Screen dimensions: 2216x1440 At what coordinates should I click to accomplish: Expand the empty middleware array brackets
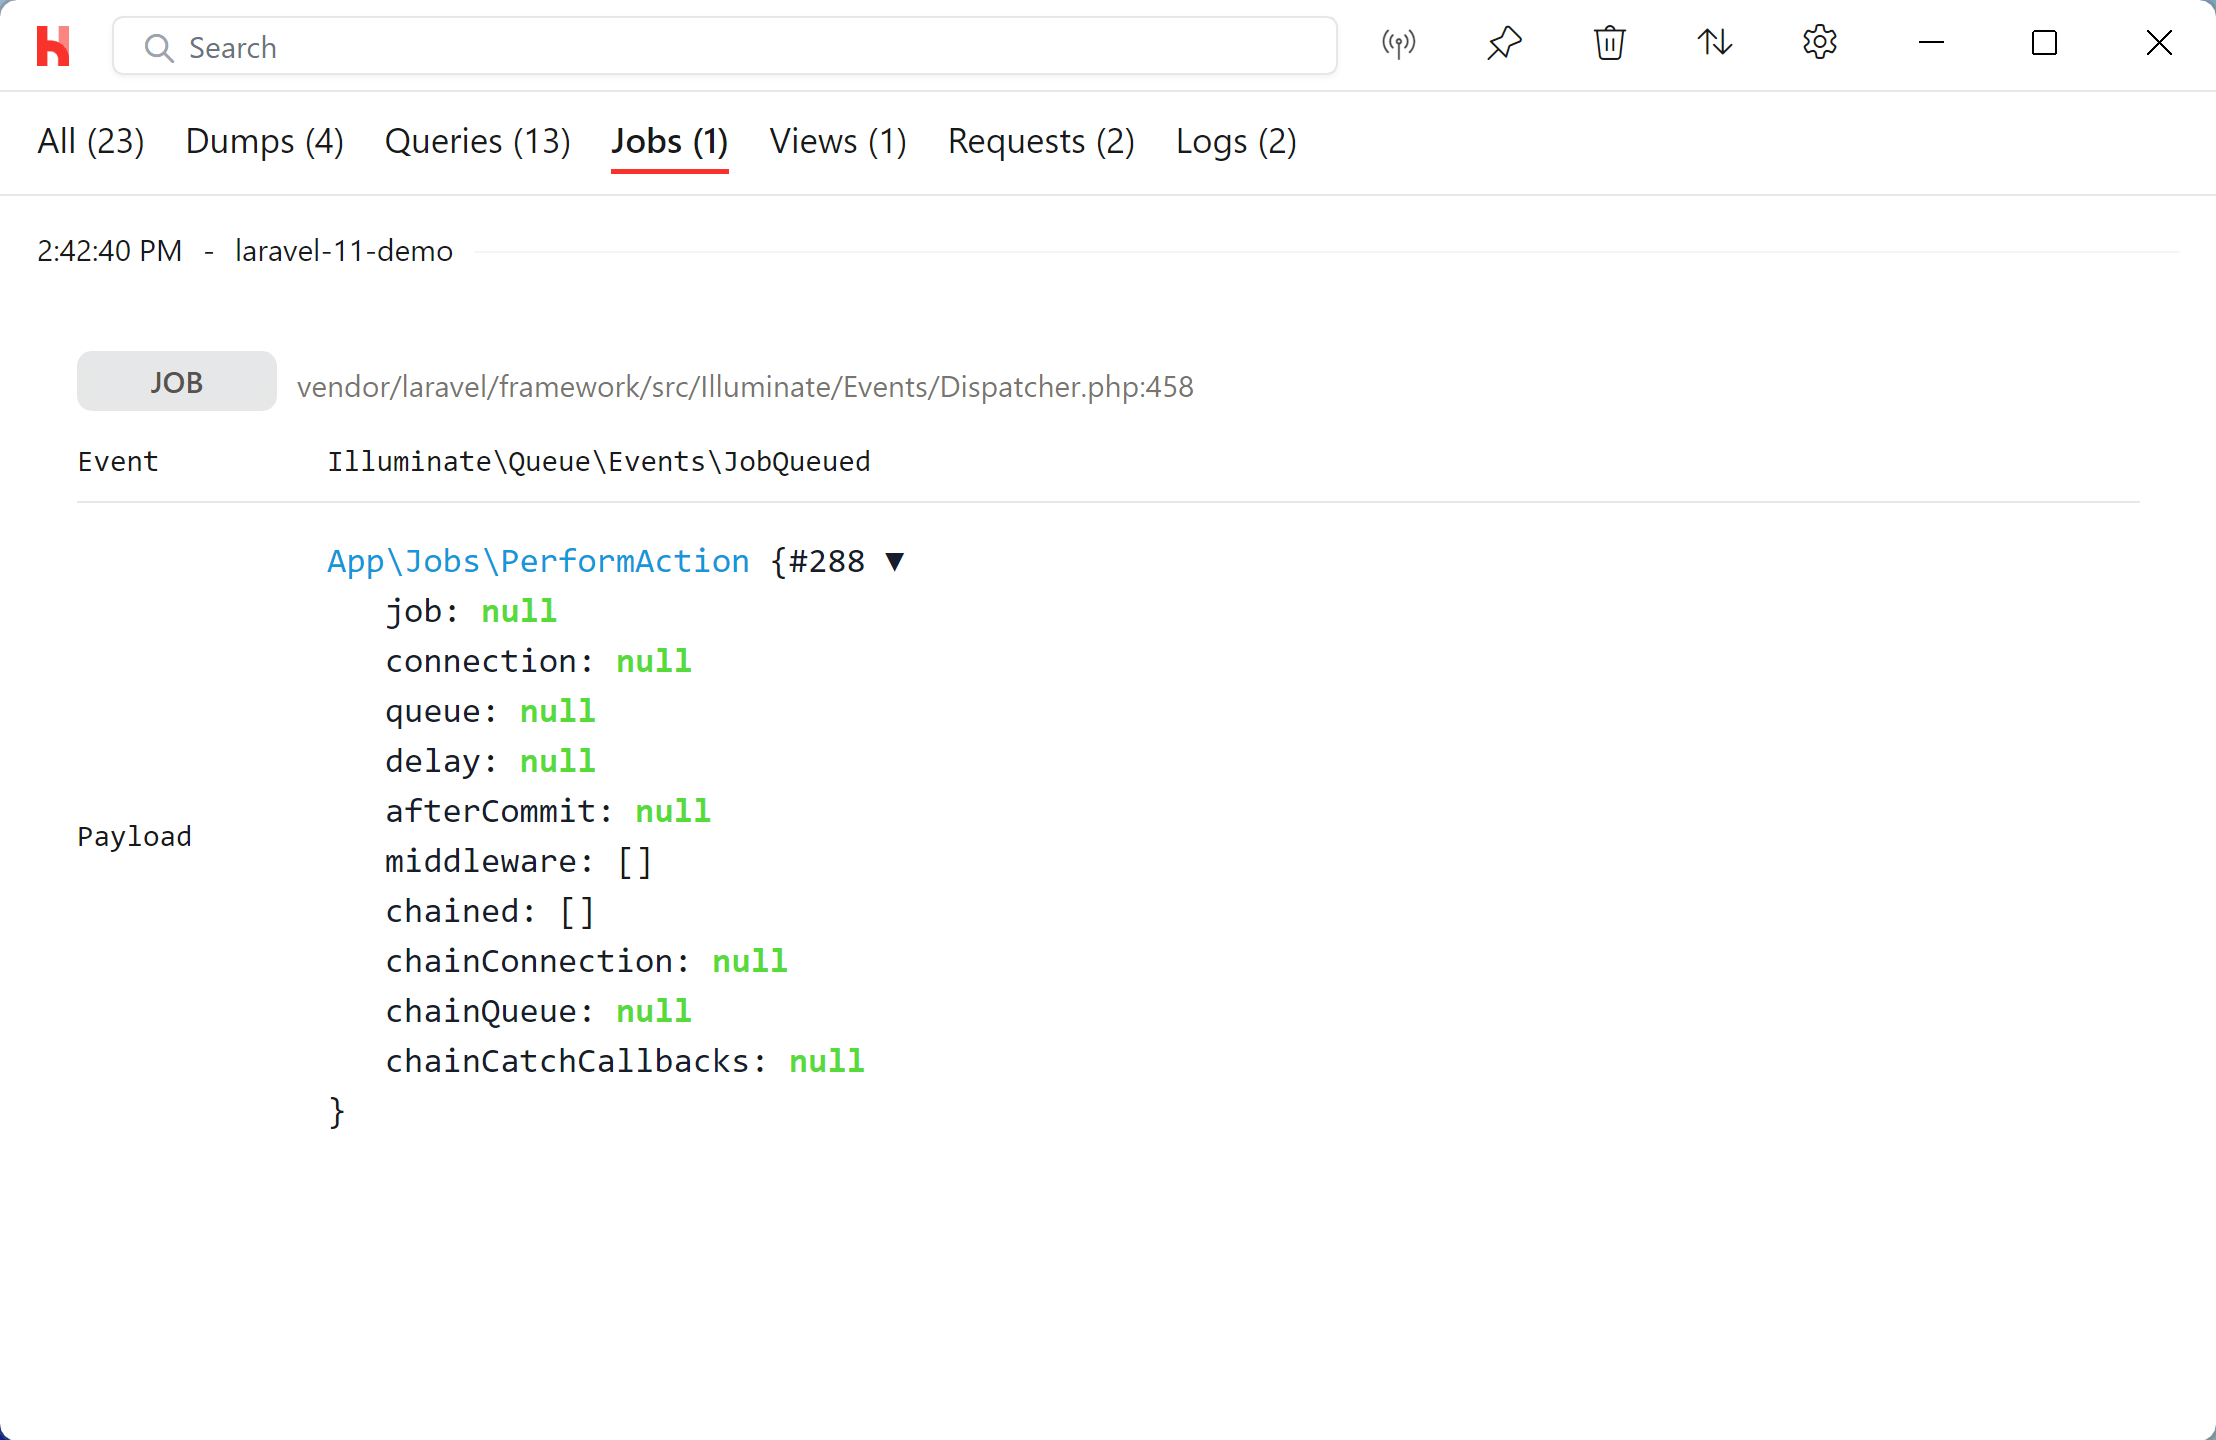pyautogui.click(x=635, y=861)
